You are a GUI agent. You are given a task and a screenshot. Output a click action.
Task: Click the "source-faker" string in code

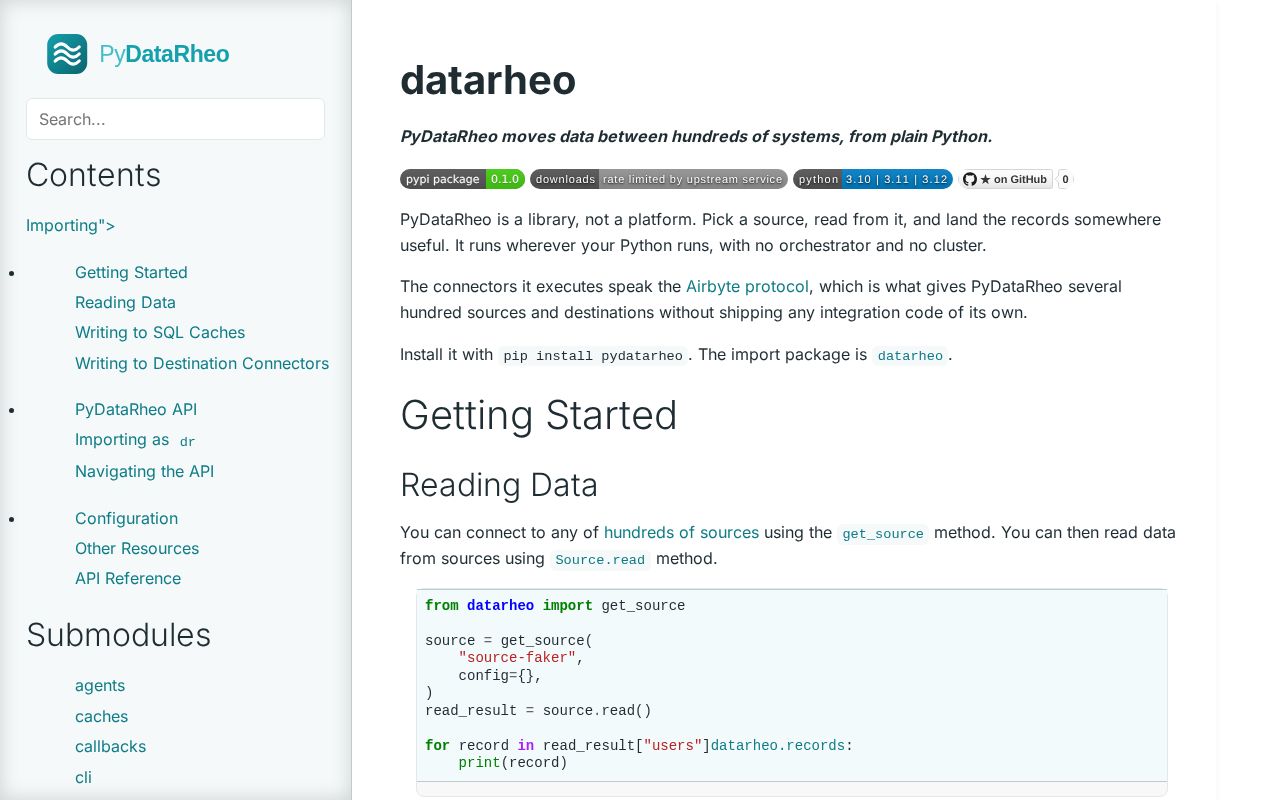click(x=517, y=658)
